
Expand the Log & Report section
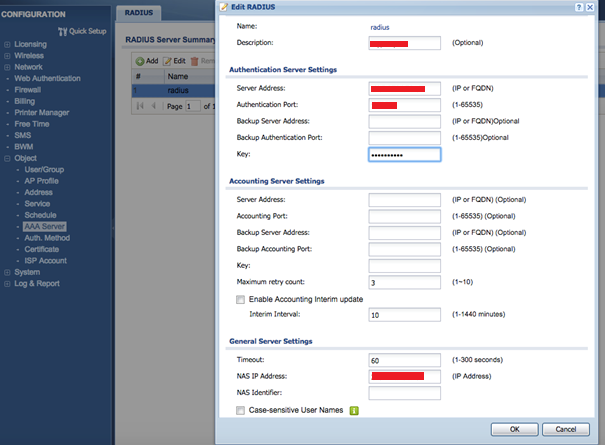(7, 283)
